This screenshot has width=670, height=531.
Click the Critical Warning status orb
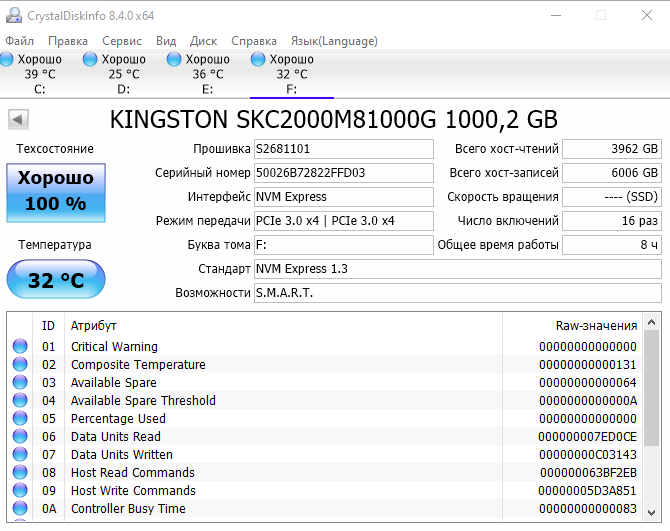click(x=20, y=347)
